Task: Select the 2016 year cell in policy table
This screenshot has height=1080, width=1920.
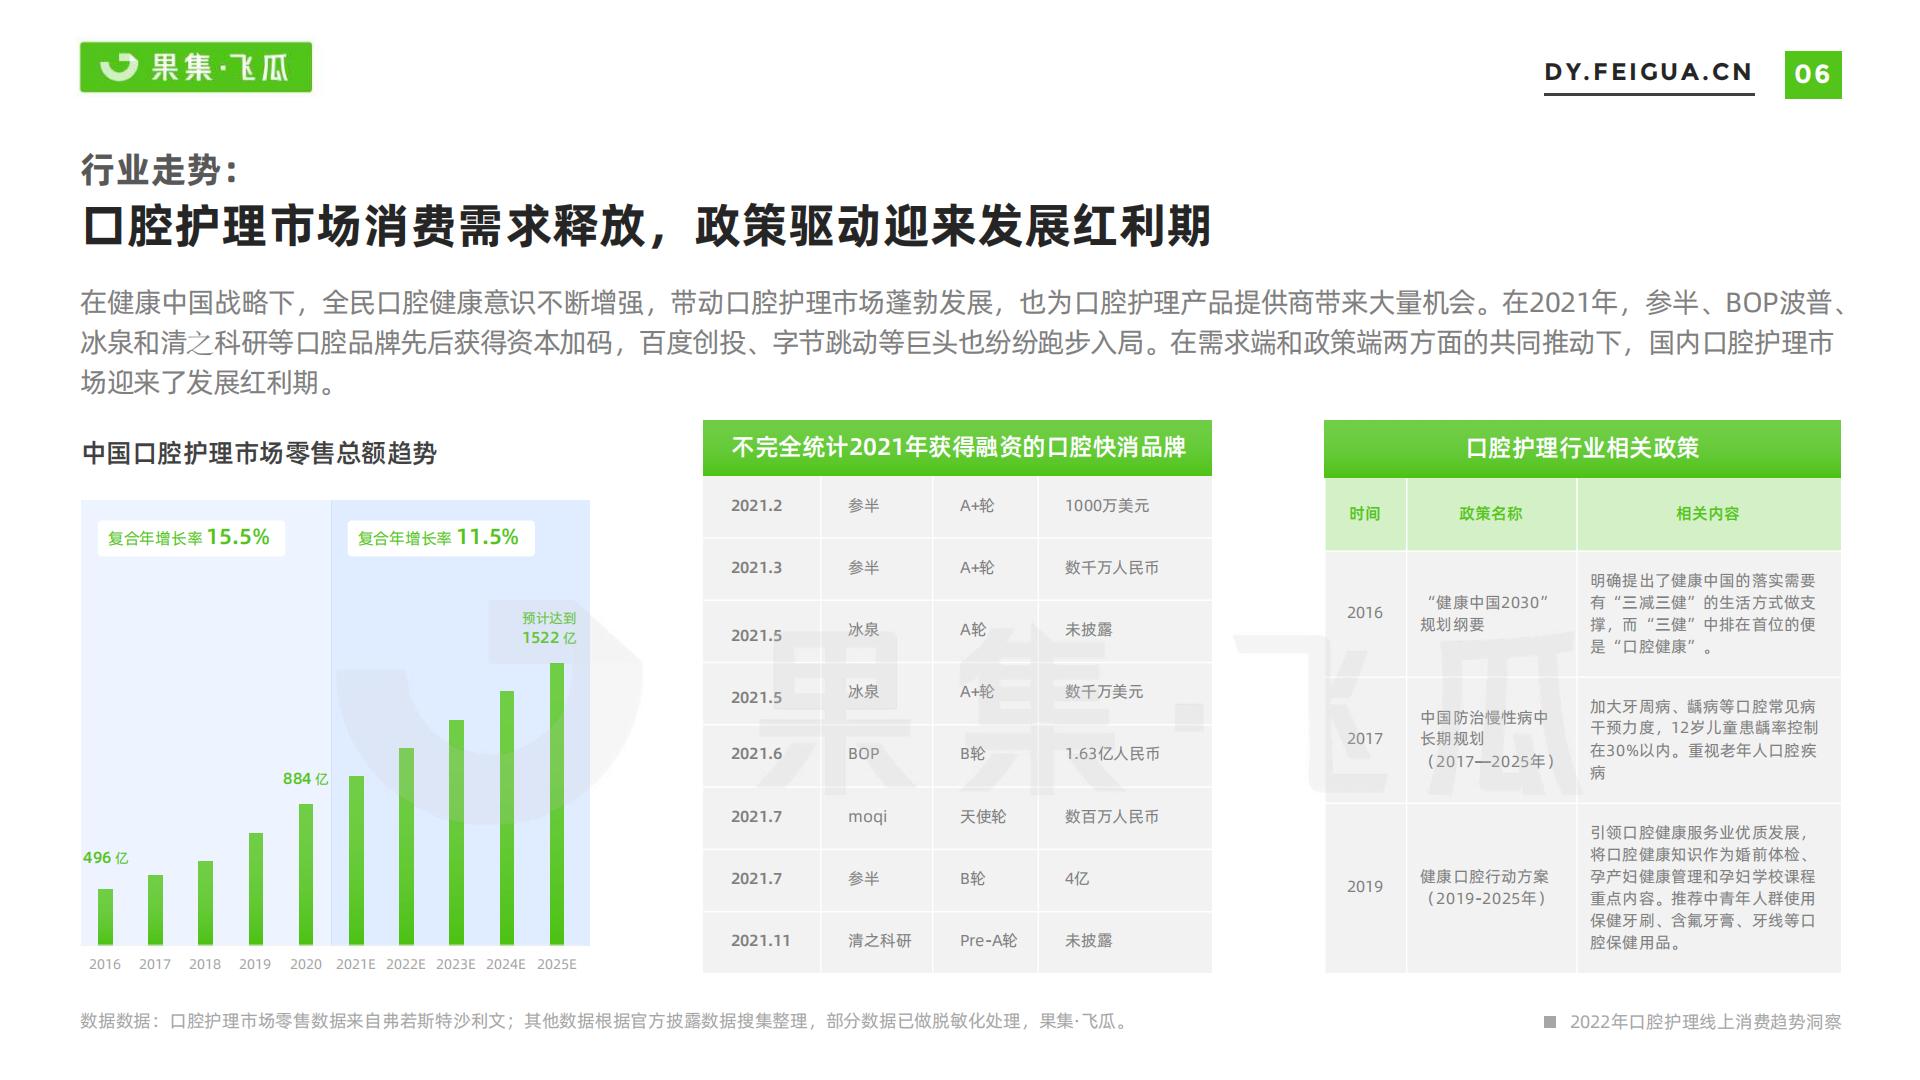Action: tap(1365, 613)
